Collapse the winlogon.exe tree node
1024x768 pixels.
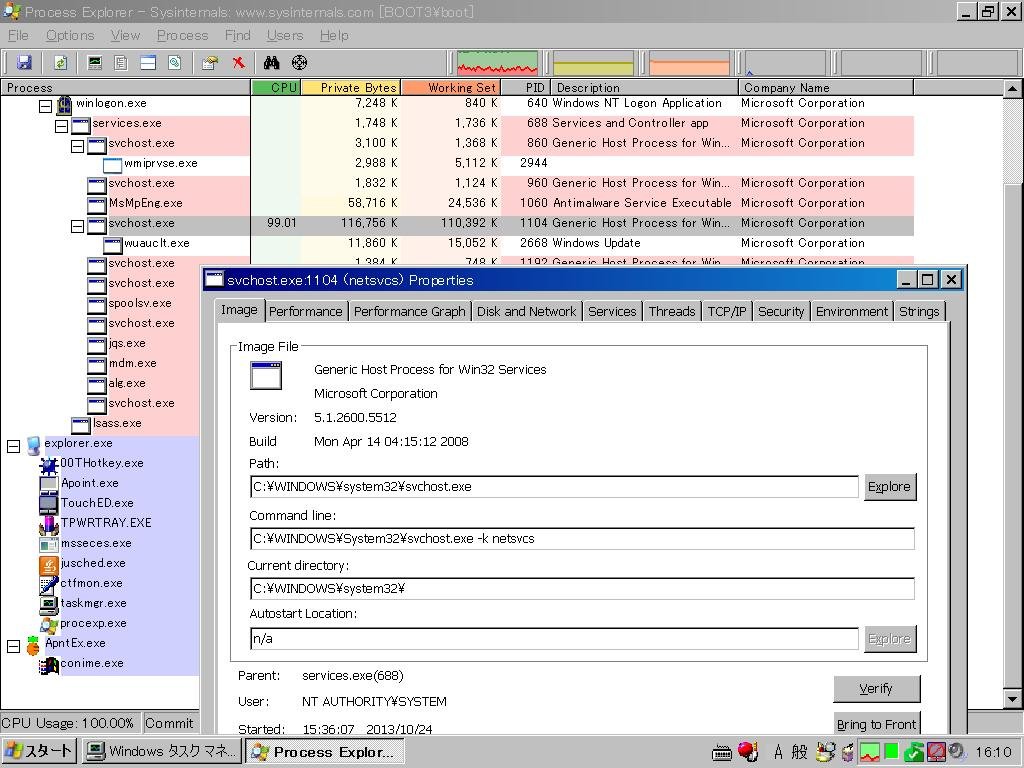coord(45,106)
